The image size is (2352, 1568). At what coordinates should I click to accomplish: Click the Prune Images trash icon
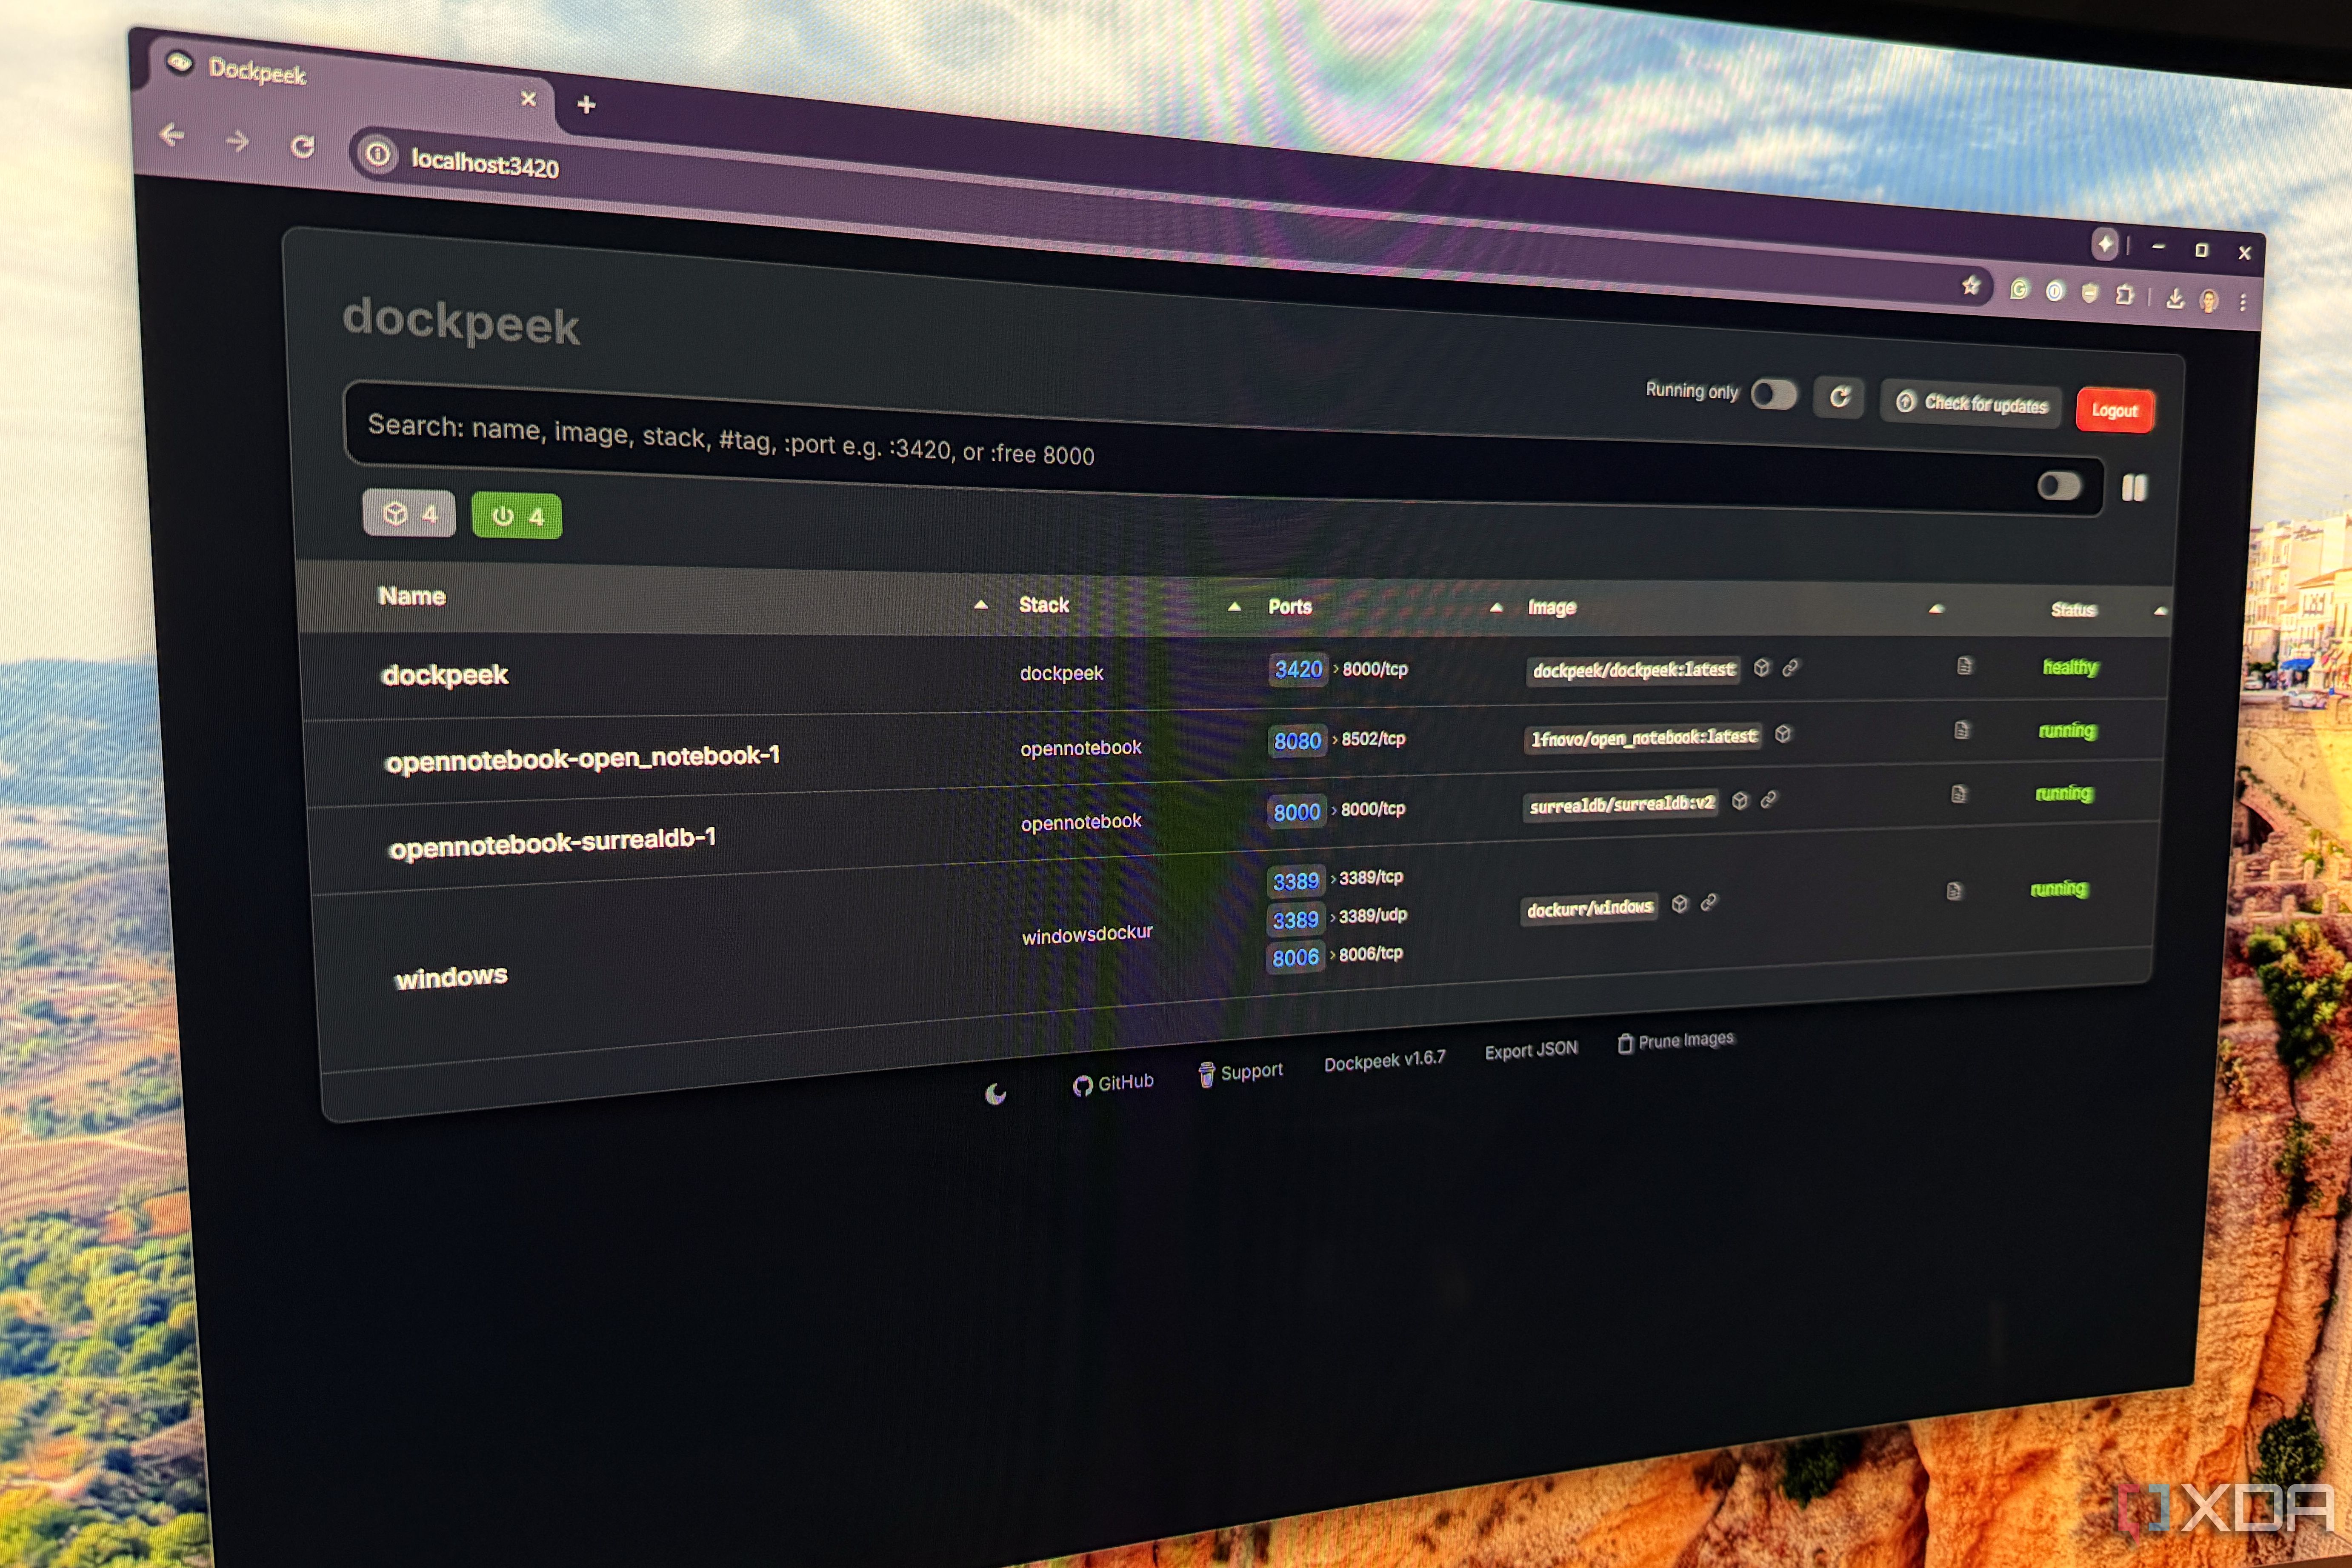point(1627,1043)
